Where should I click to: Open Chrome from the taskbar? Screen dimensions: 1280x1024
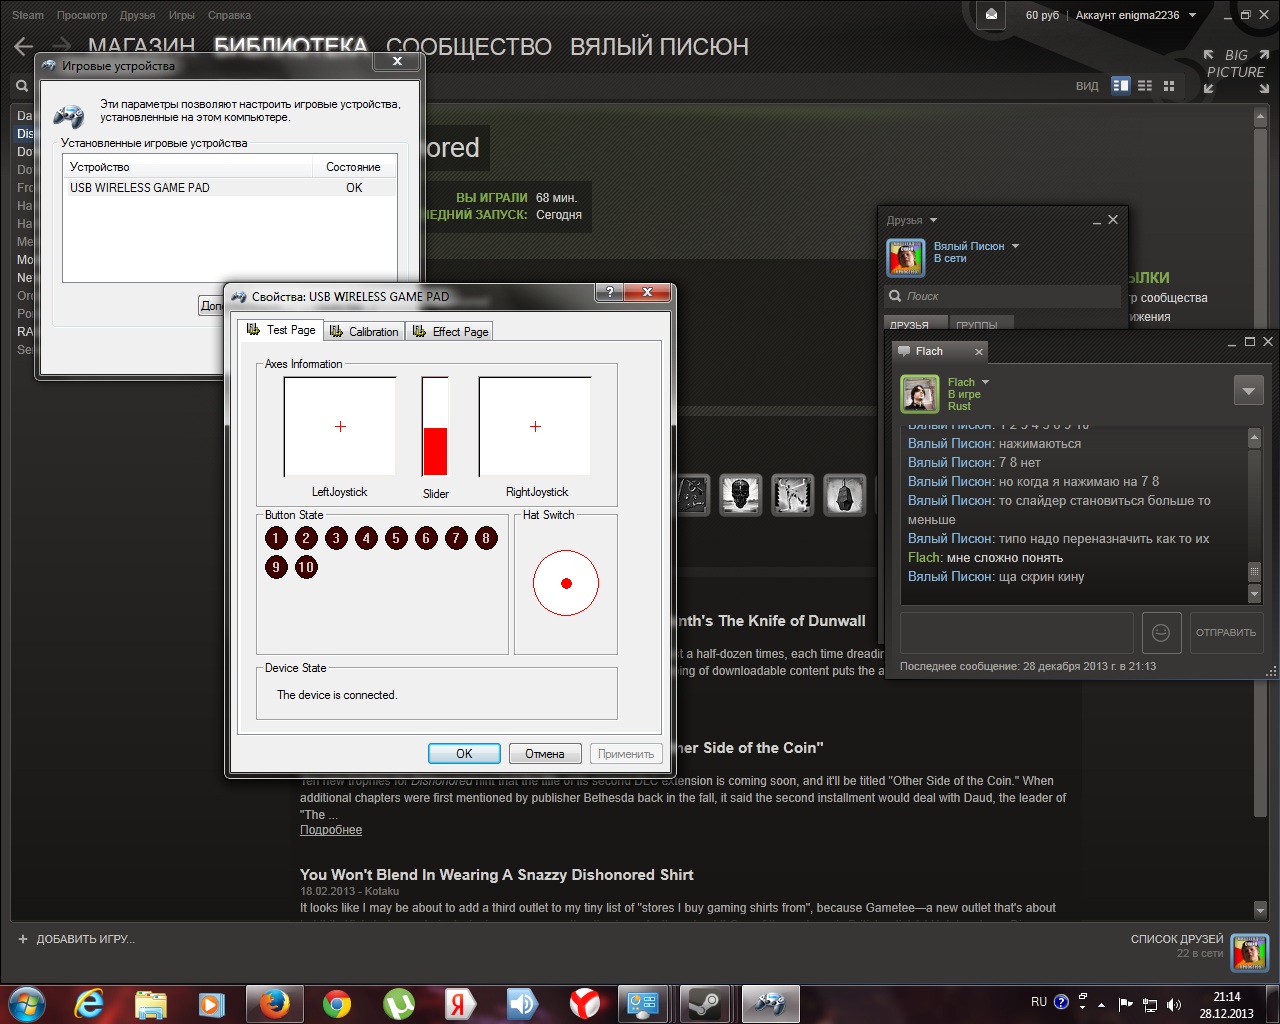tap(337, 1003)
